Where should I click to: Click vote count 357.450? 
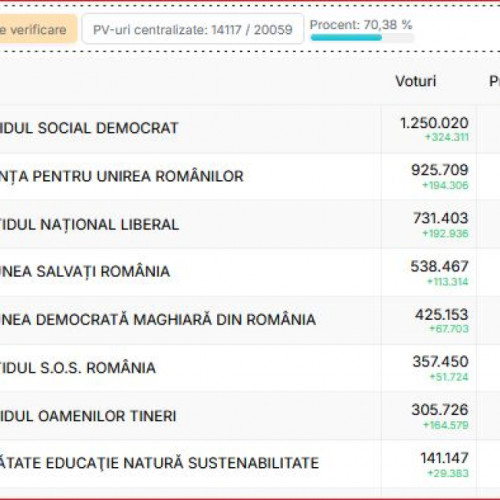tap(441, 362)
